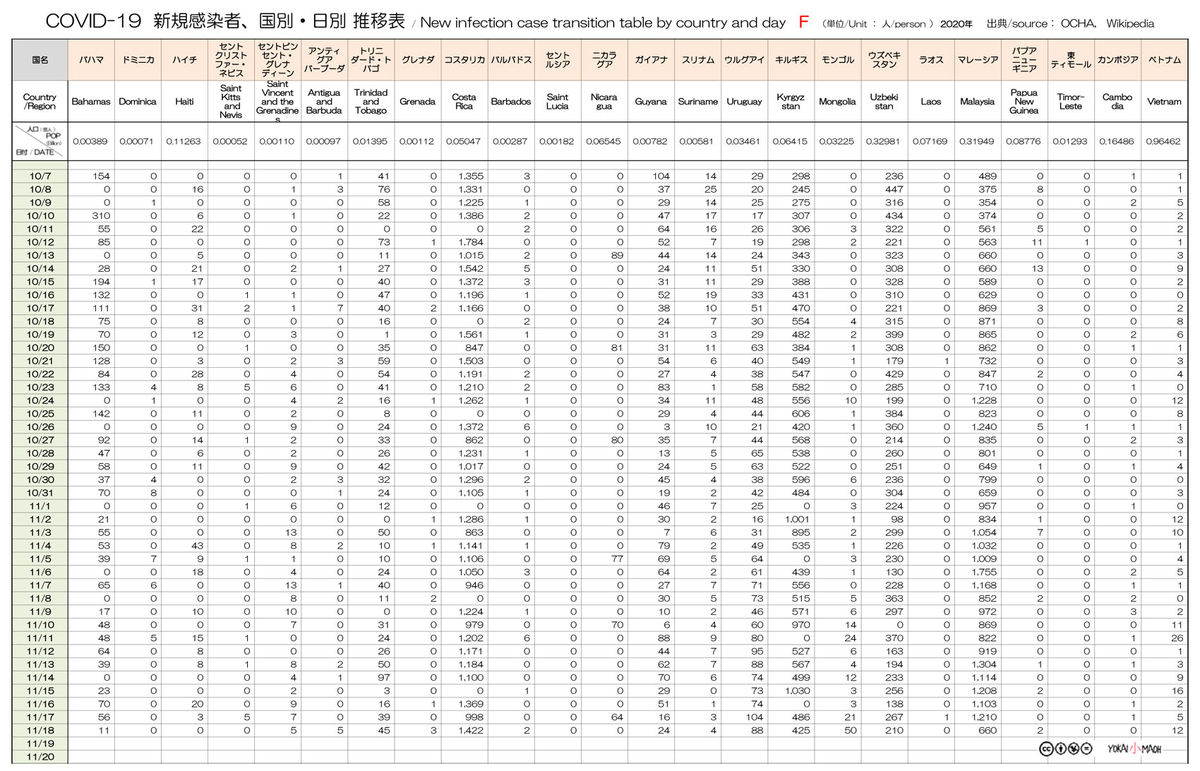Select the 10/31 date row label
1200x771 pixels.
[x=41, y=491]
